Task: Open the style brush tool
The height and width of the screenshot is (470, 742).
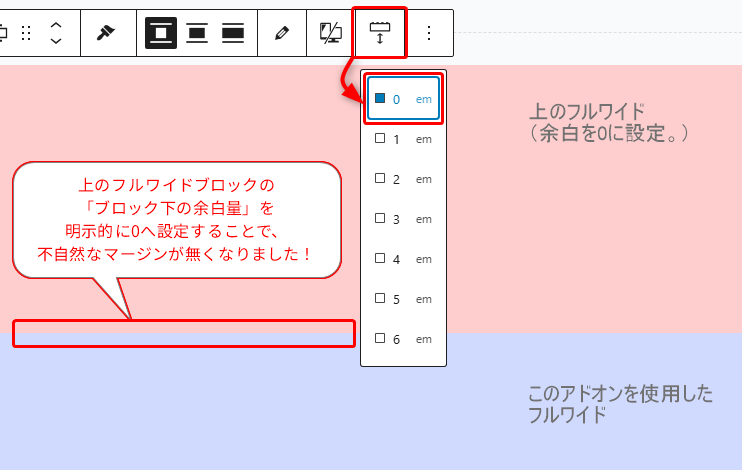Action: point(105,33)
